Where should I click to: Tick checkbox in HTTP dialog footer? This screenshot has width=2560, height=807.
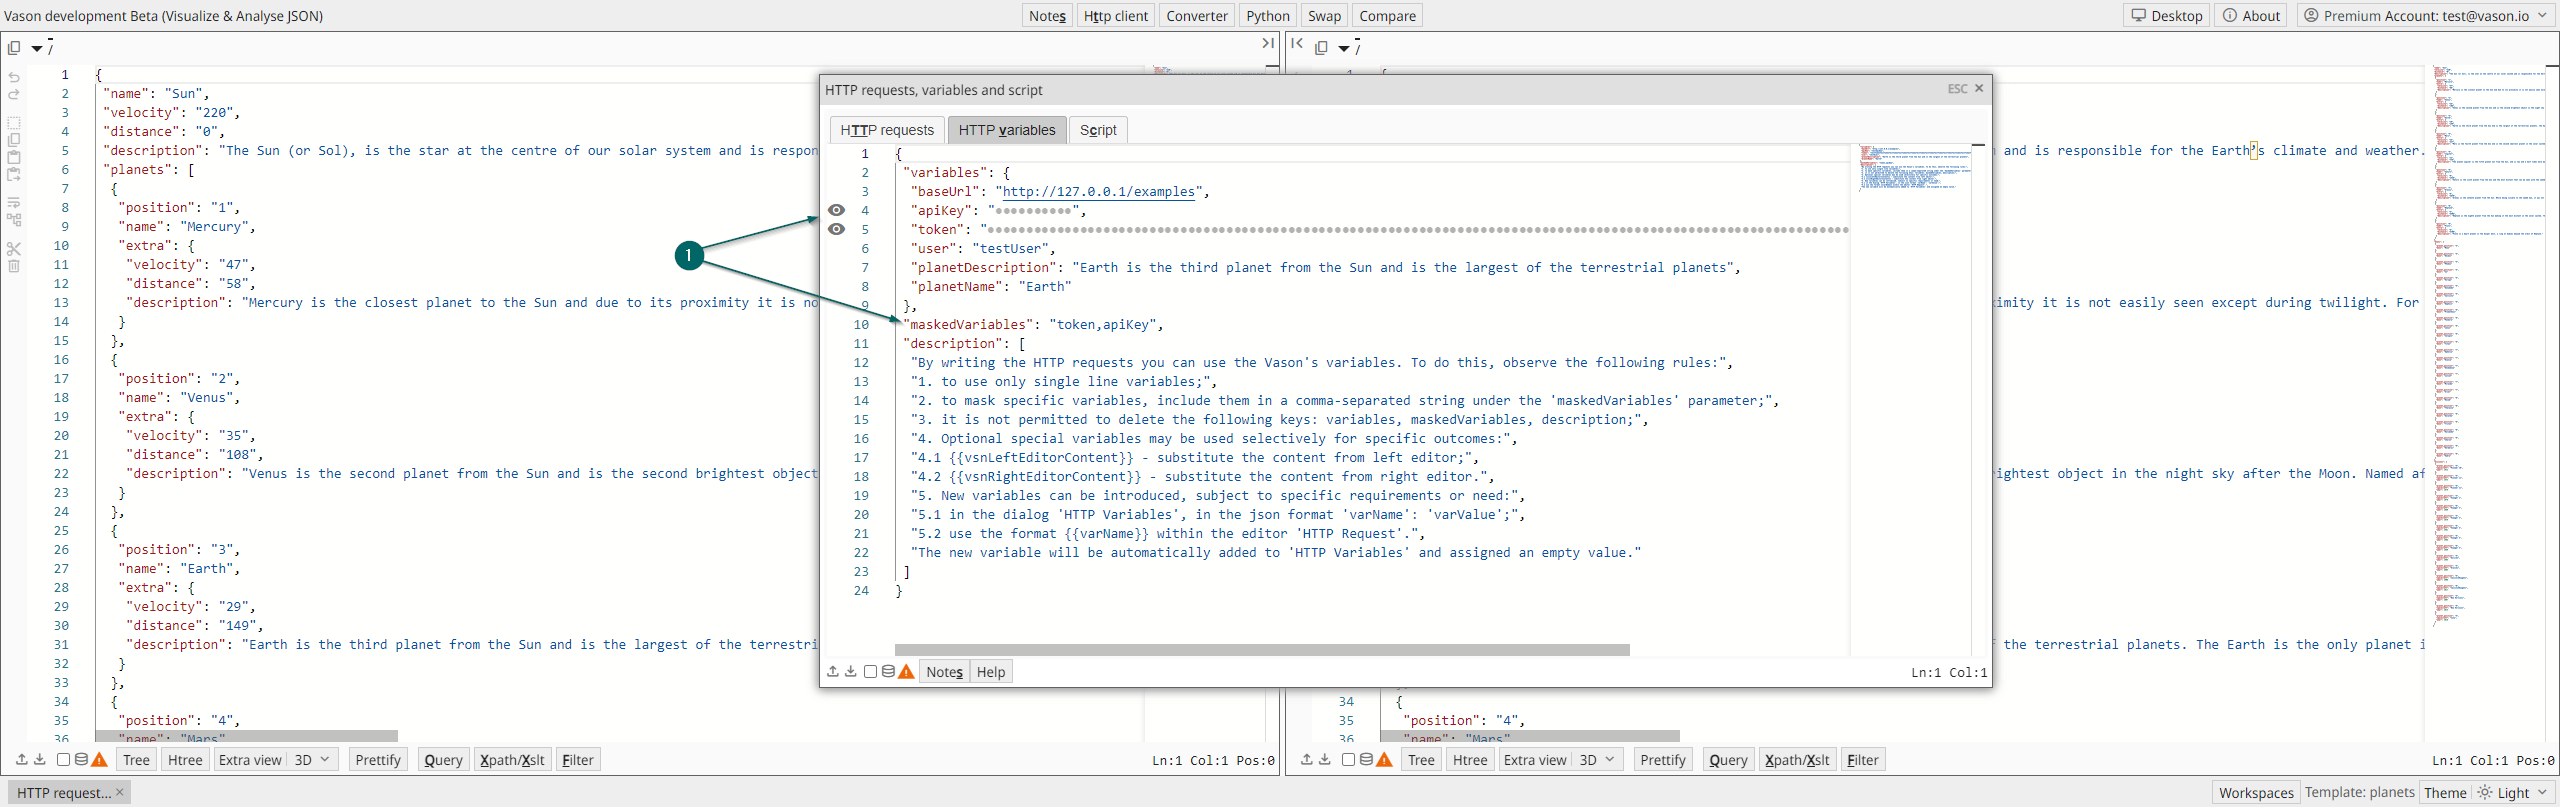870,671
